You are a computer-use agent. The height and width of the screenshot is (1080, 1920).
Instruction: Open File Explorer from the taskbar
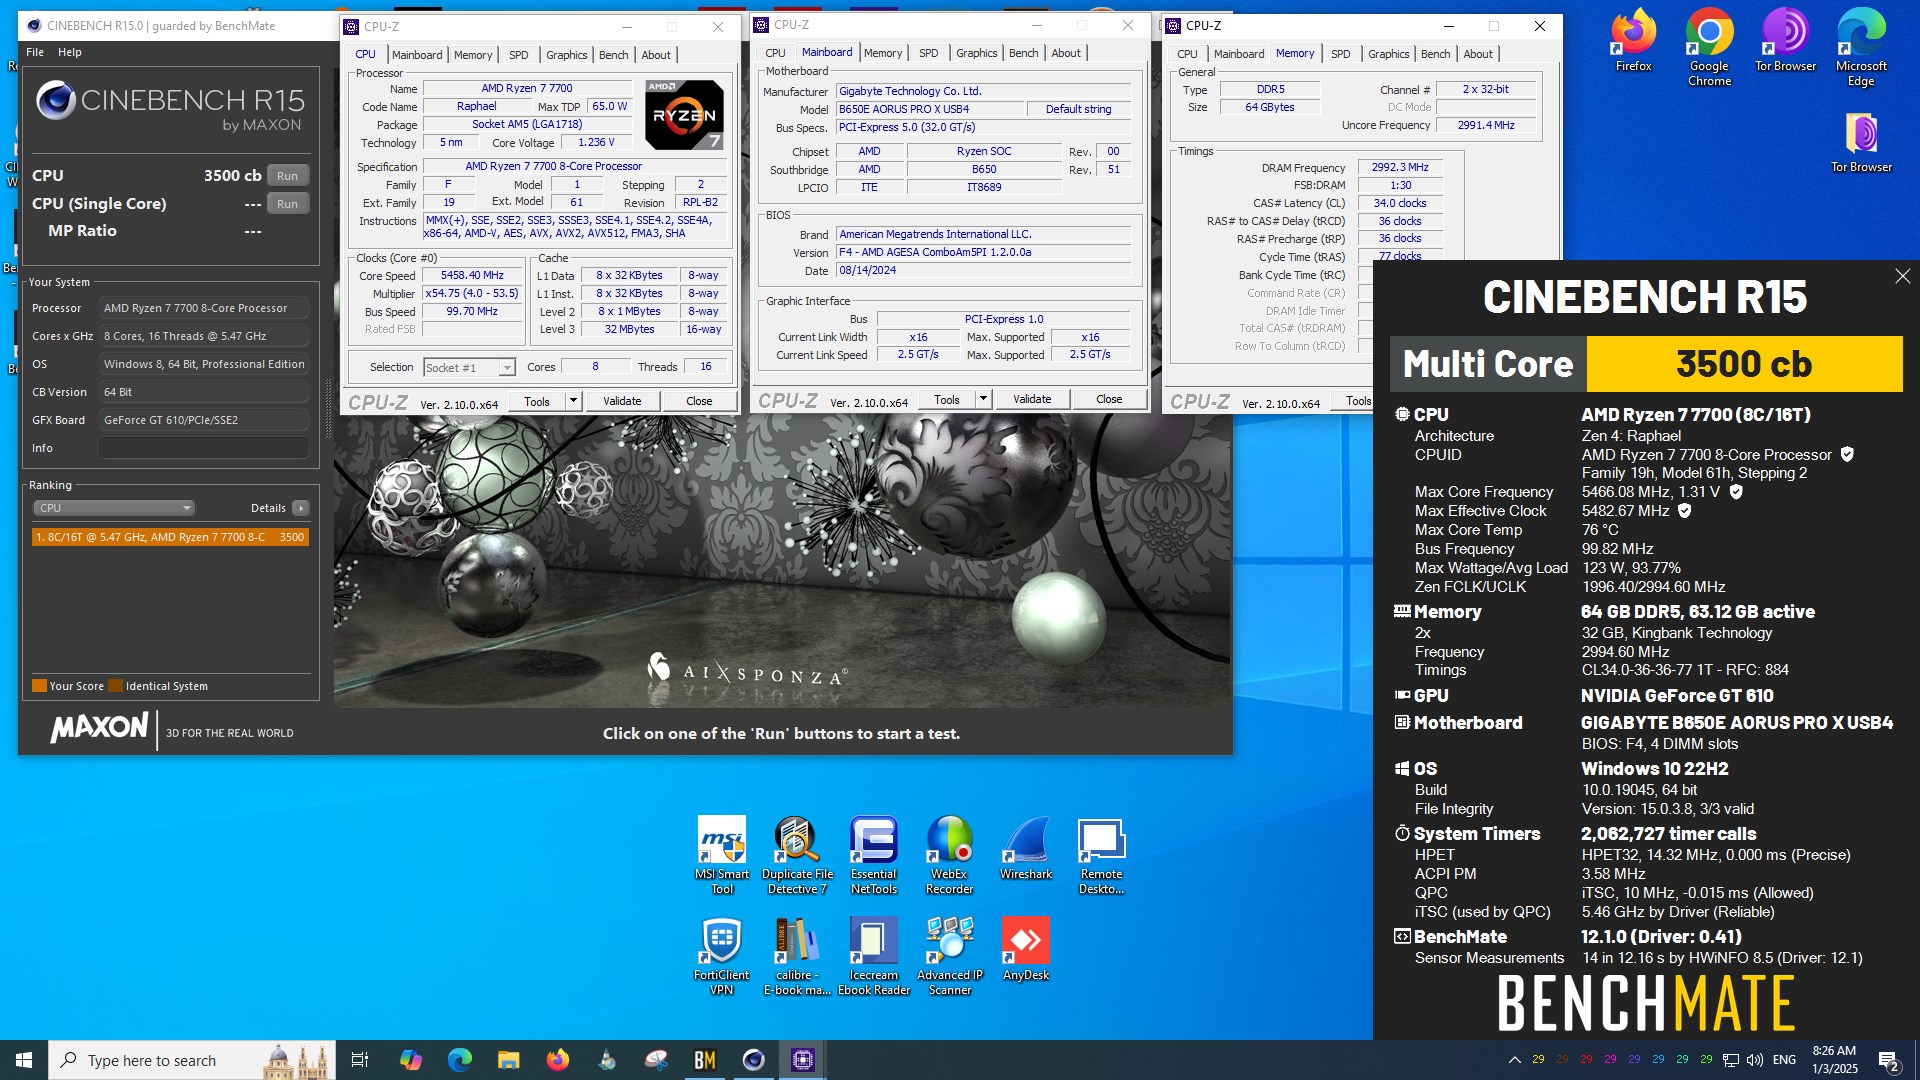click(509, 1060)
